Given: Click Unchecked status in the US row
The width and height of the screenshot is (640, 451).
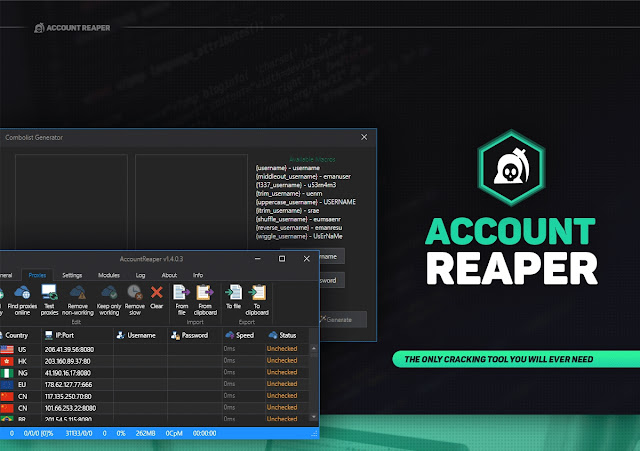Looking at the screenshot, I should [282, 349].
